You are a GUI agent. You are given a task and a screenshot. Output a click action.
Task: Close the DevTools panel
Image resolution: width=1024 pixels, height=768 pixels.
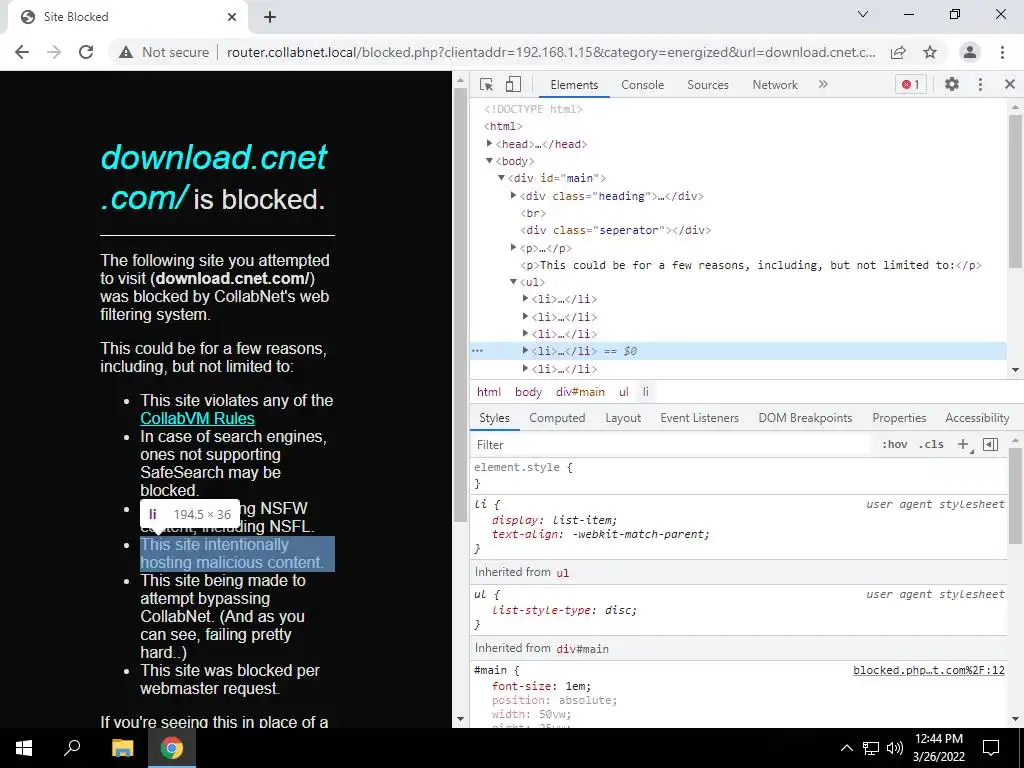point(1010,84)
